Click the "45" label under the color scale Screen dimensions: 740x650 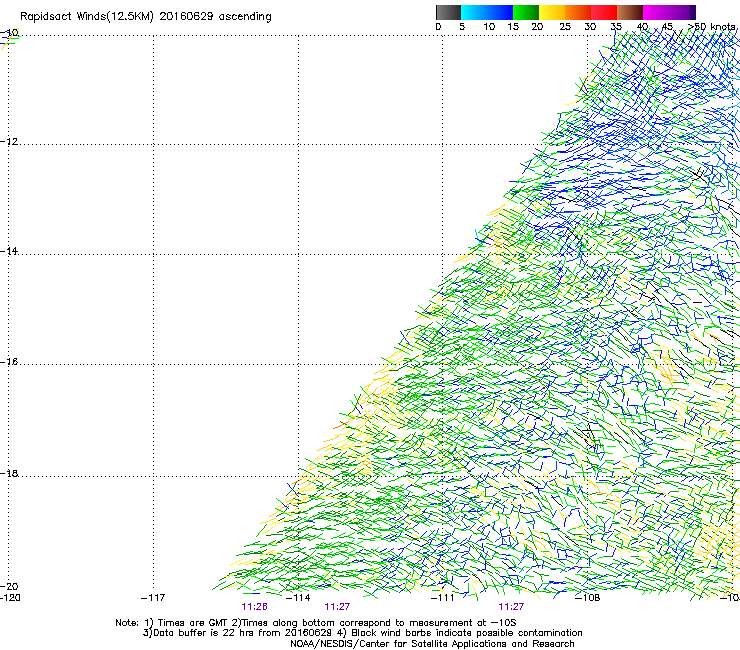[x=667, y=27]
